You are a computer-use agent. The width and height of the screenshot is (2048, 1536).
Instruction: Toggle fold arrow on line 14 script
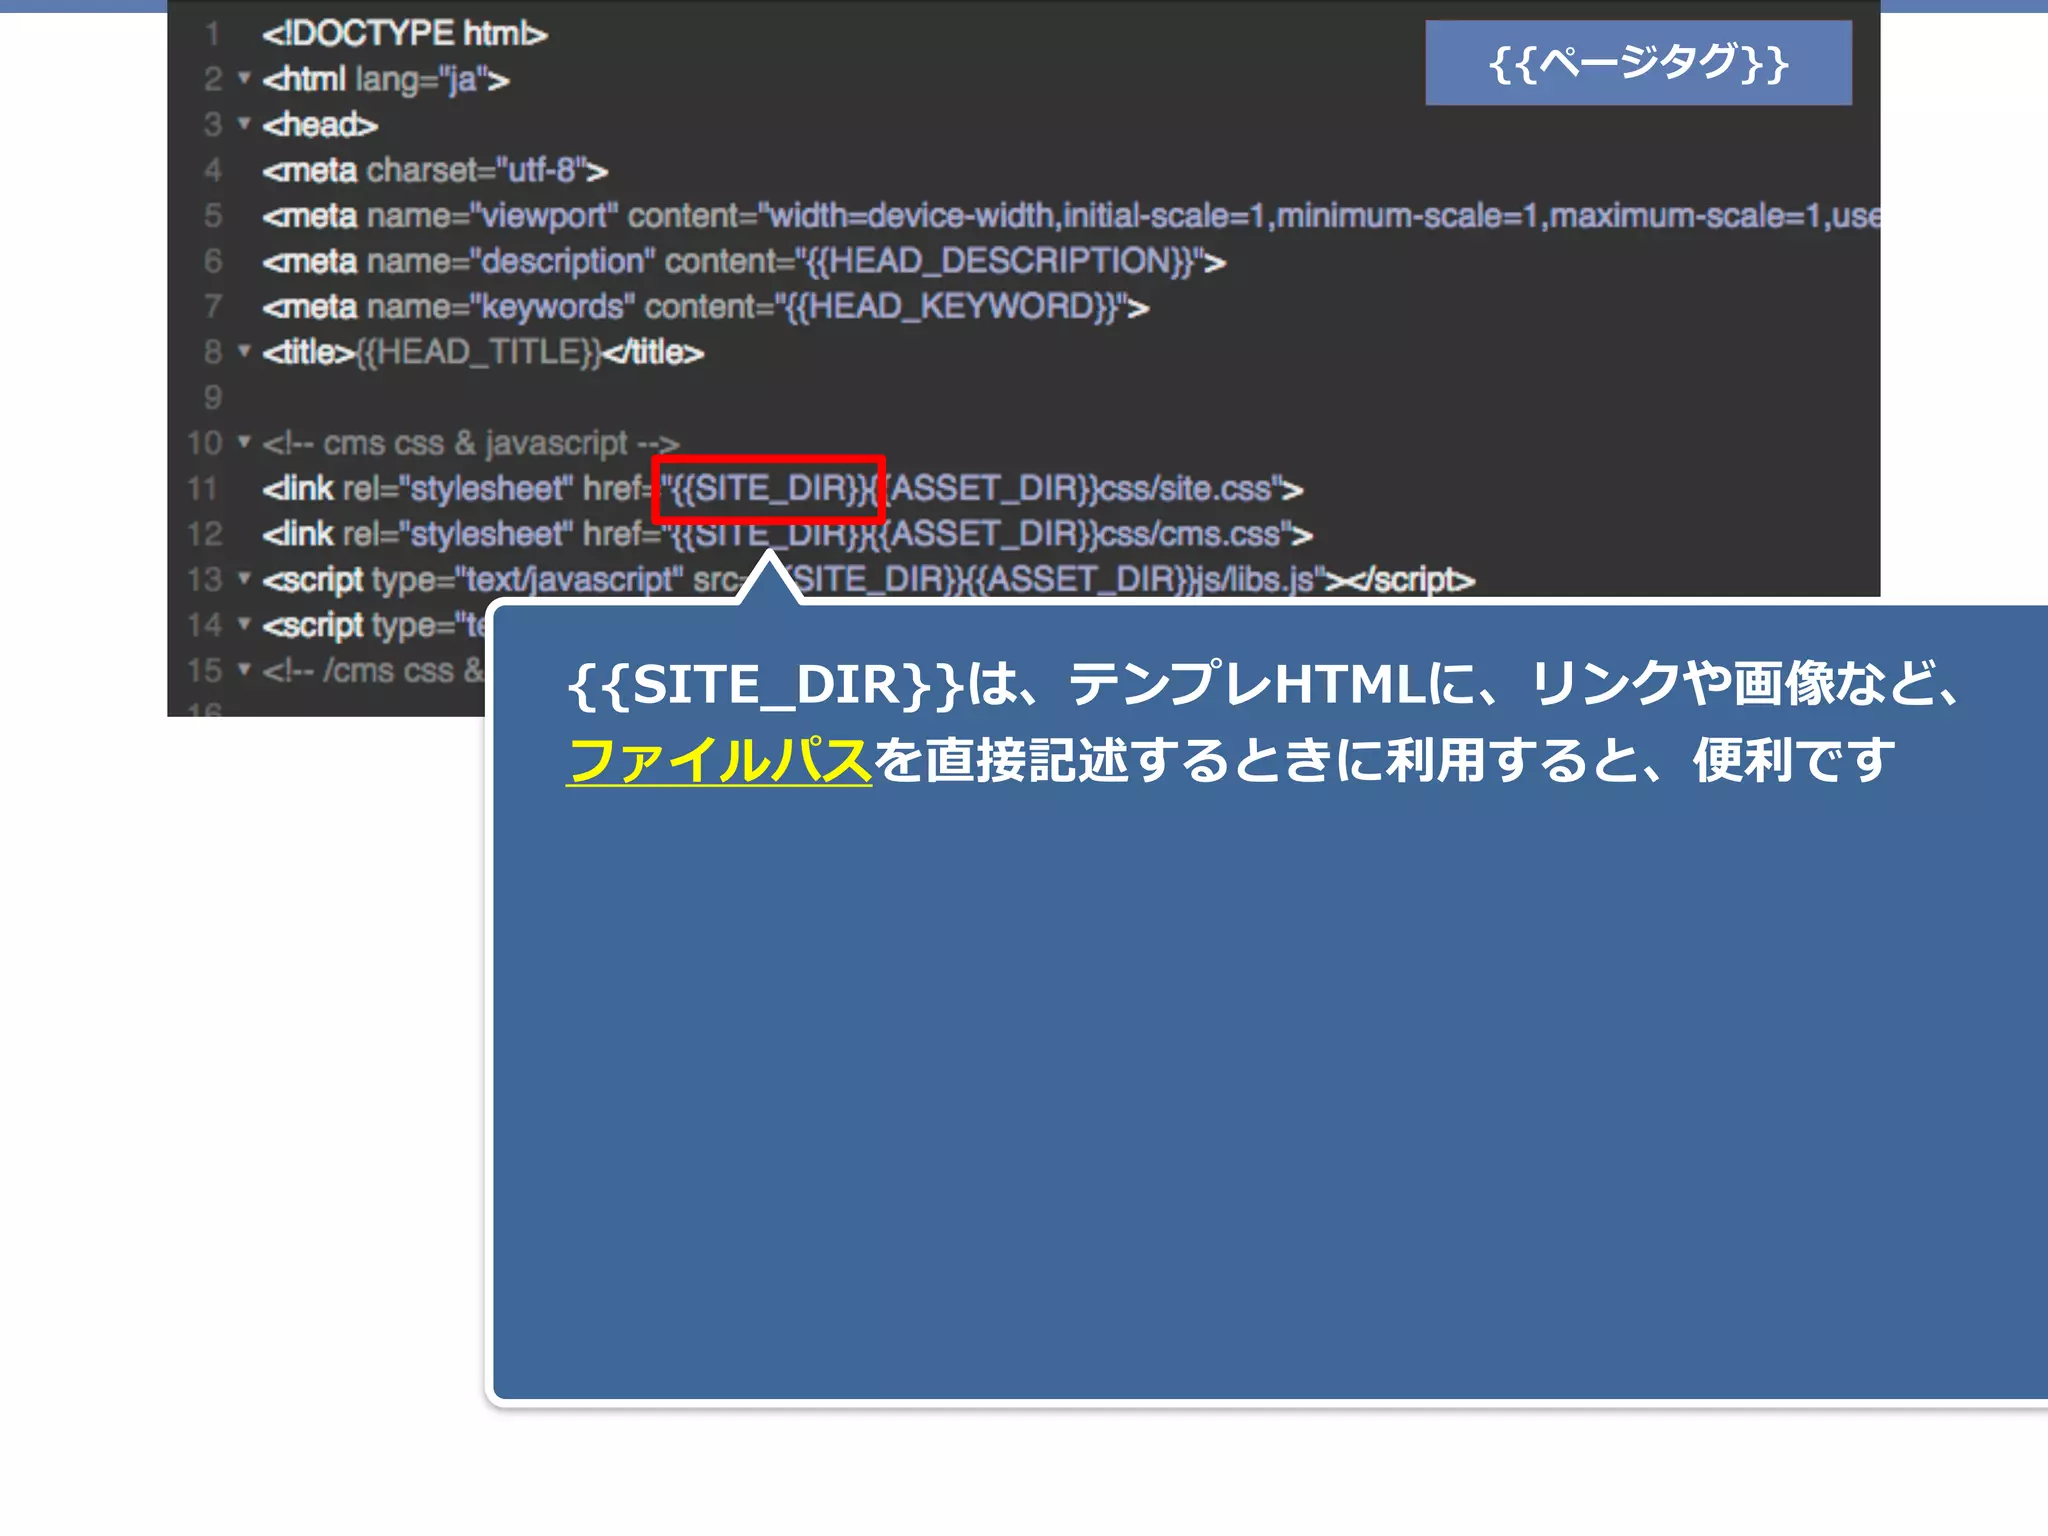click(x=243, y=623)
